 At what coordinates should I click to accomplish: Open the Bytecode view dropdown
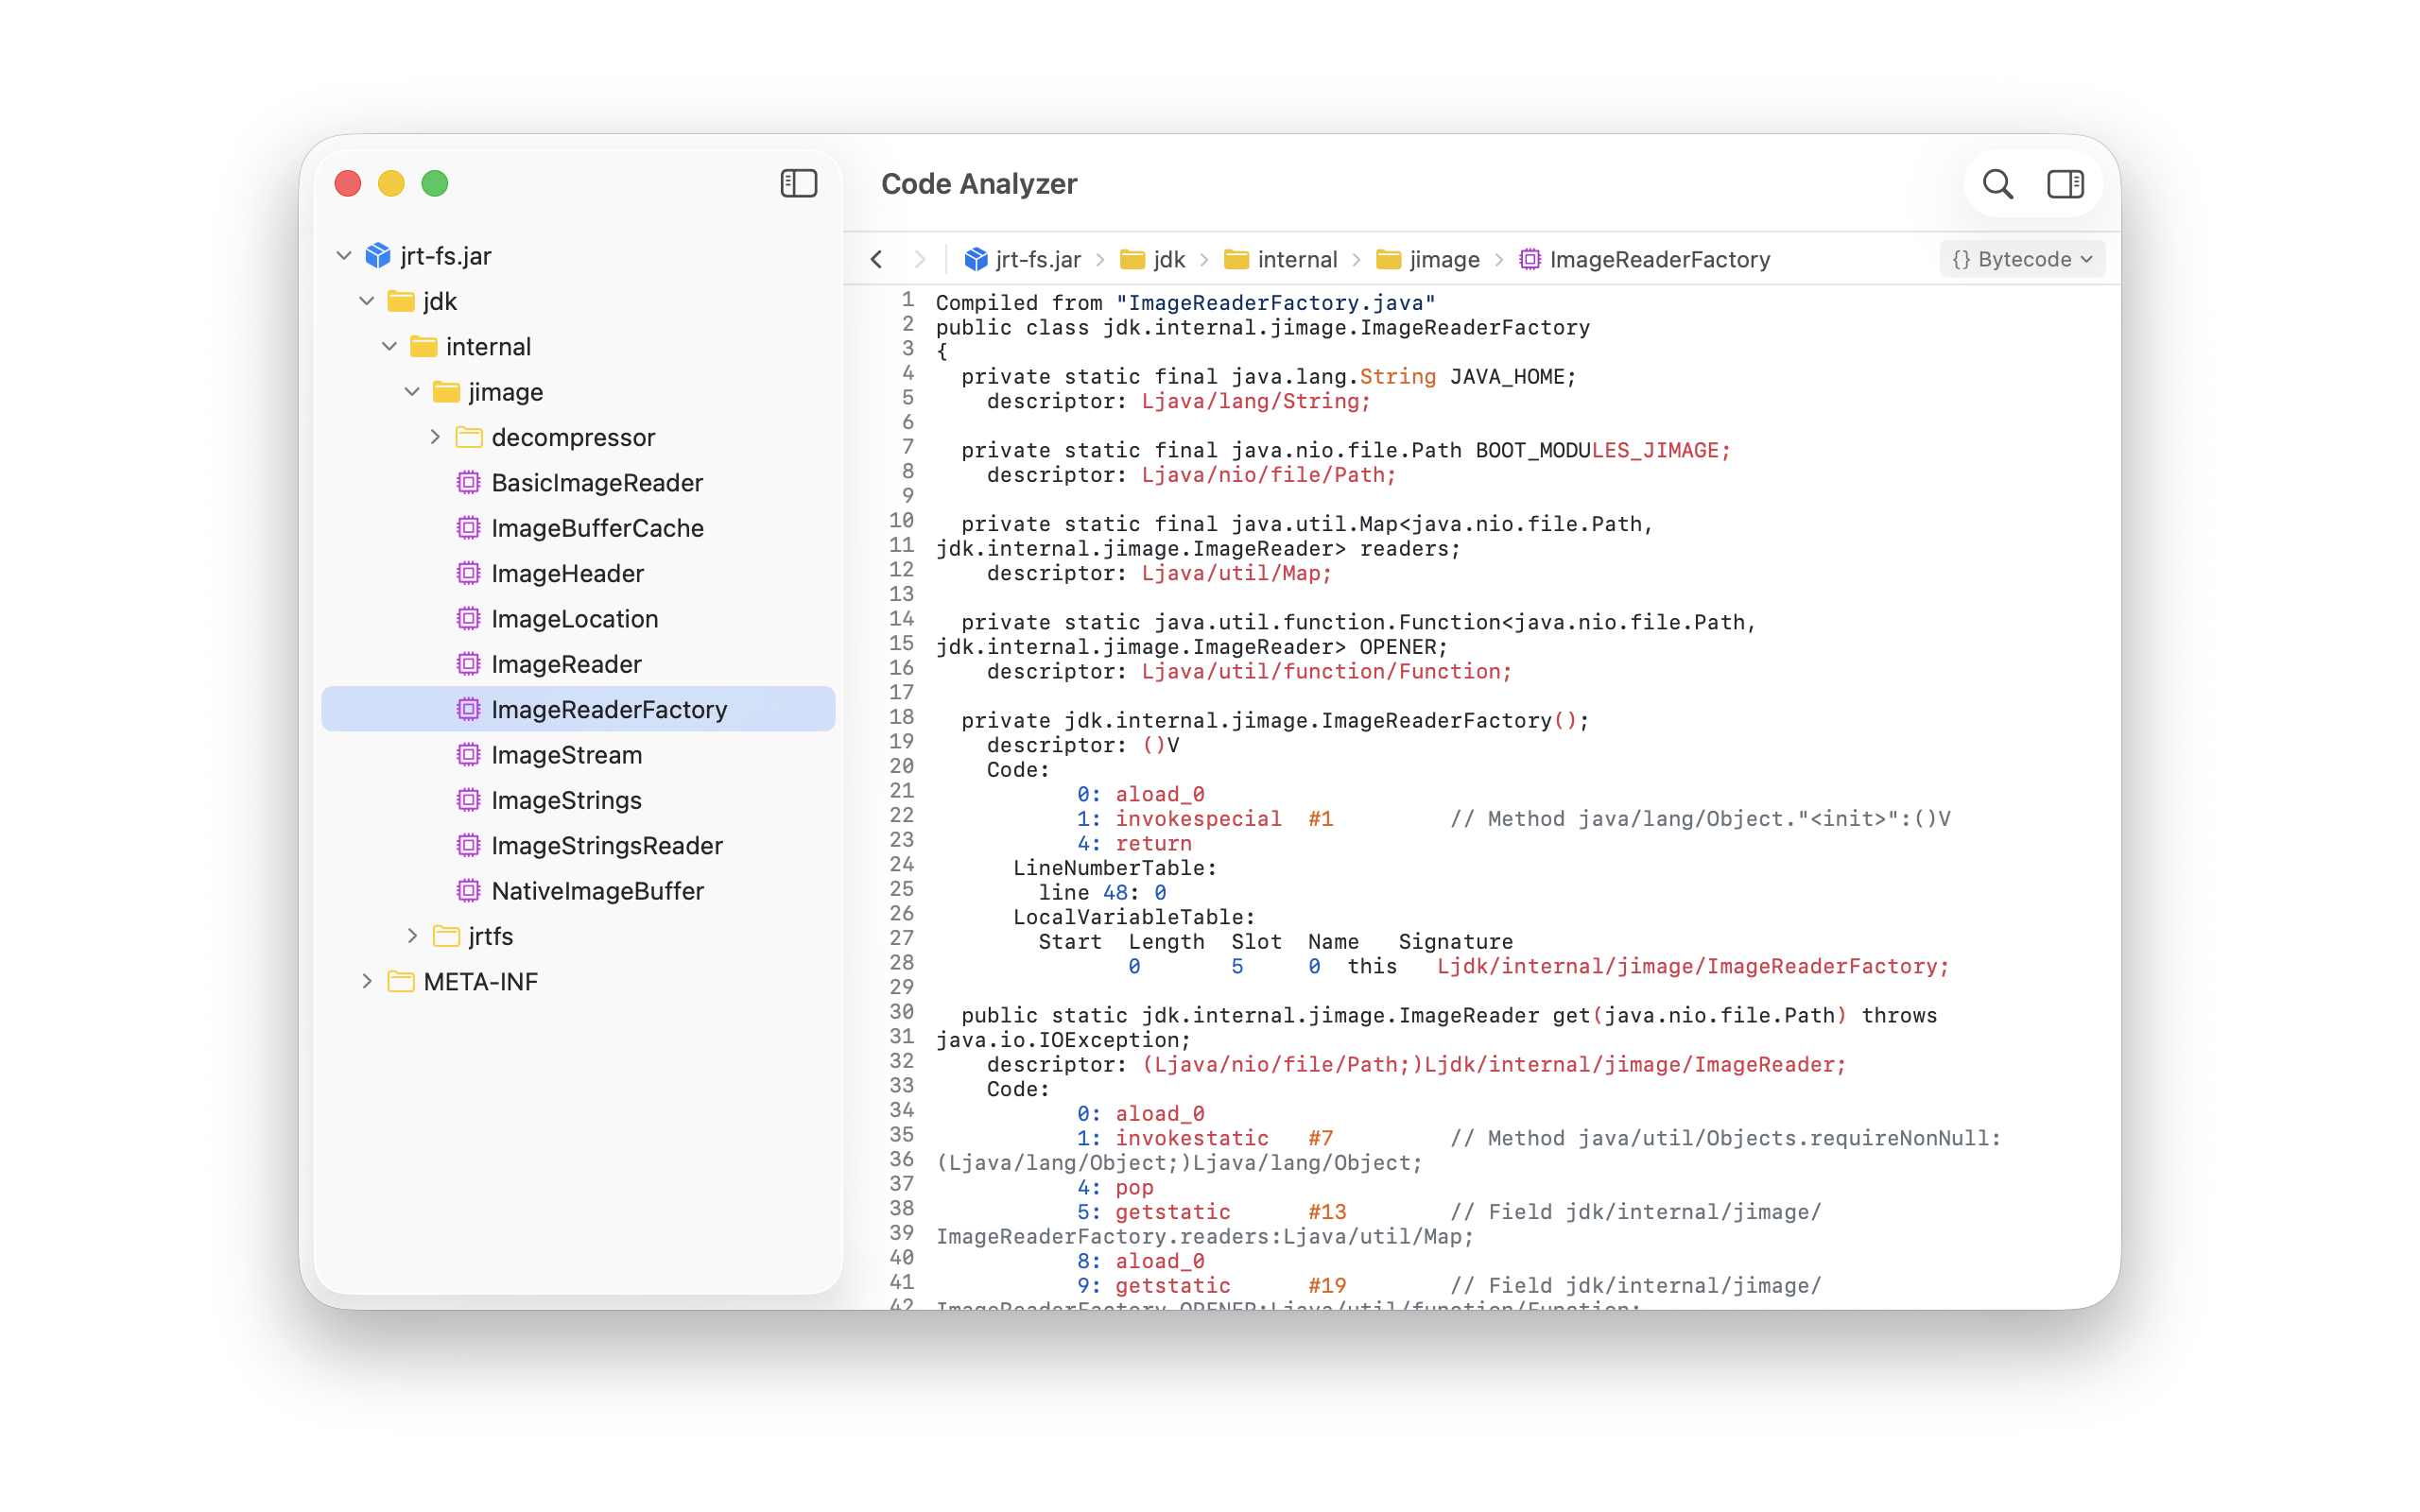(2022, 260)
